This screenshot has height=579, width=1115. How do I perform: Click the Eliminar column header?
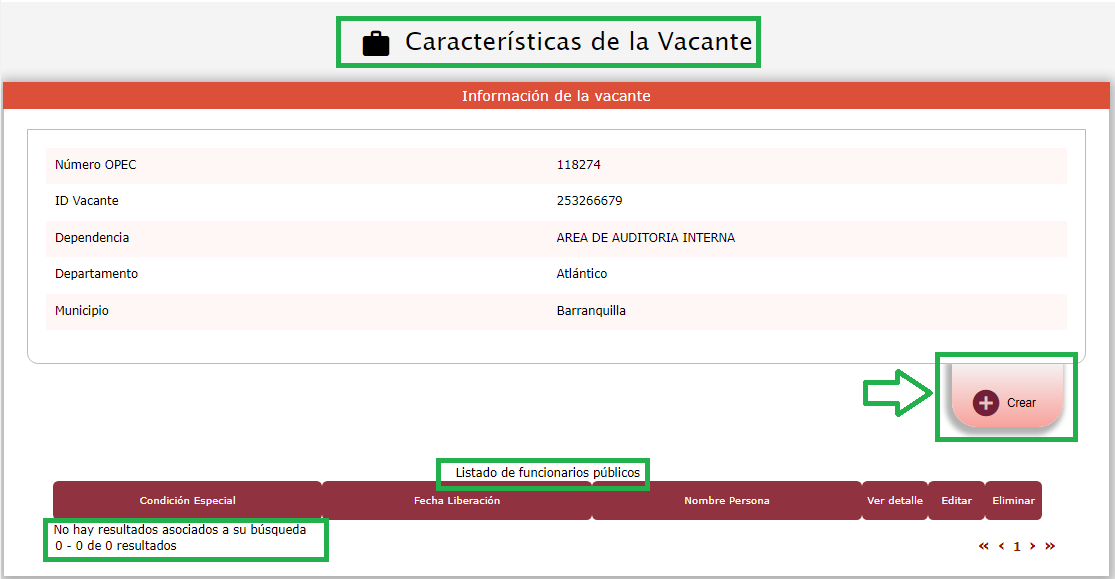1013,500
